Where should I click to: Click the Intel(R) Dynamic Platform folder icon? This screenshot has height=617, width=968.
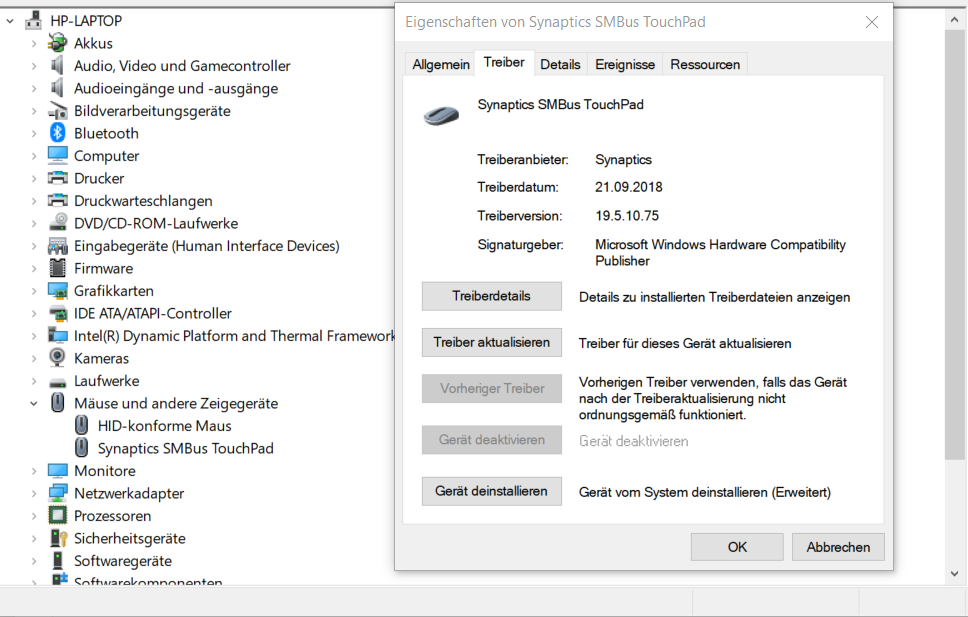(57, 335)
